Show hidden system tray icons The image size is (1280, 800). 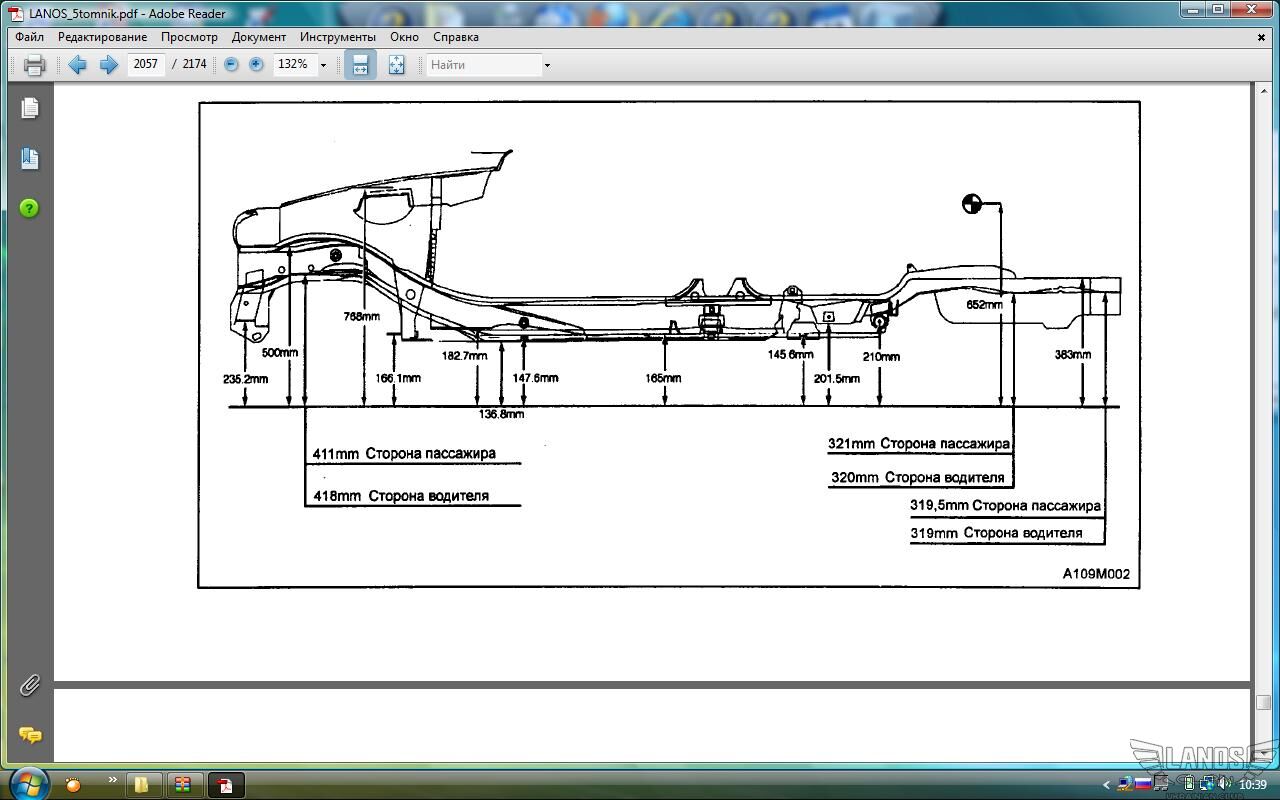(x=1106, y=785)
